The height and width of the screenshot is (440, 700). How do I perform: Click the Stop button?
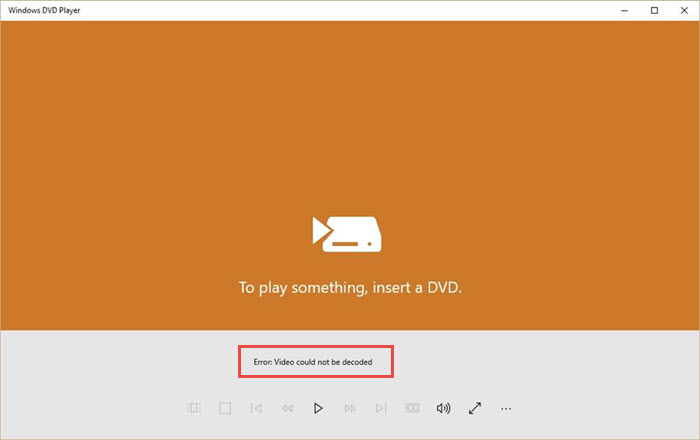pos(225,408)
